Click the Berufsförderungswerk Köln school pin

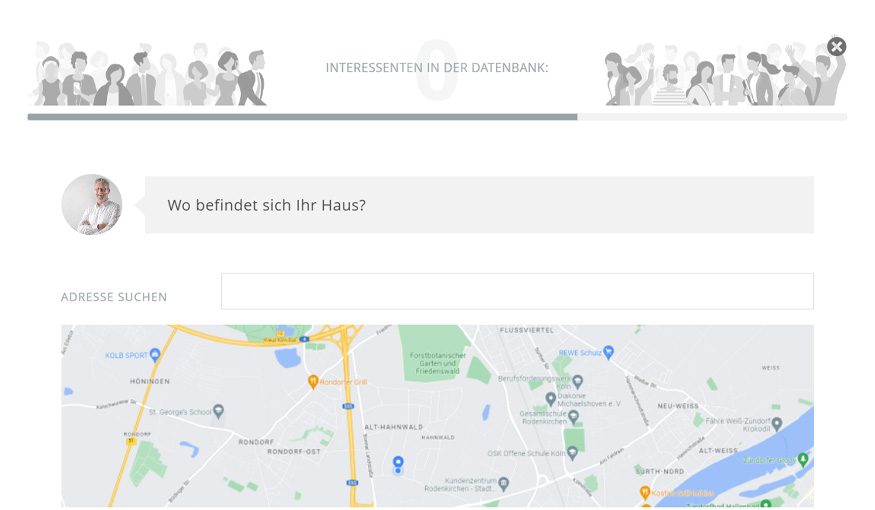click(x=578, y=382)
